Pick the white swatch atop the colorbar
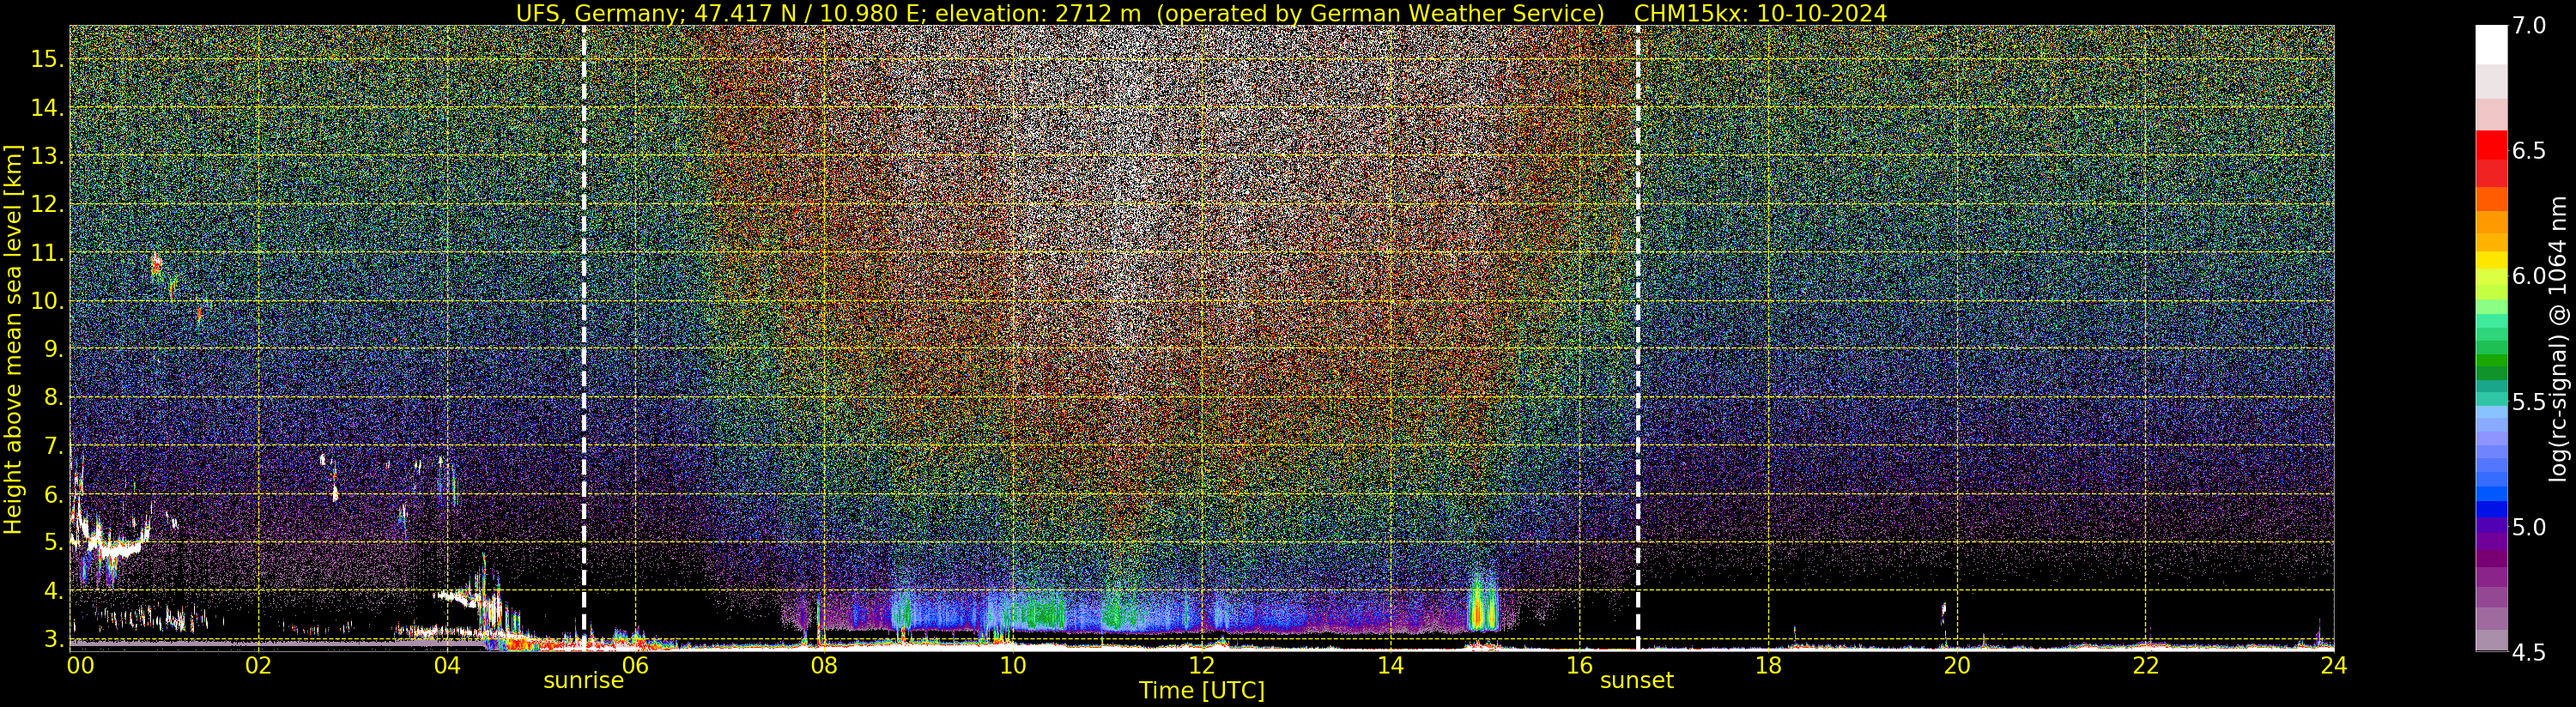2576x707 pixels. [x=2491, y=45]
